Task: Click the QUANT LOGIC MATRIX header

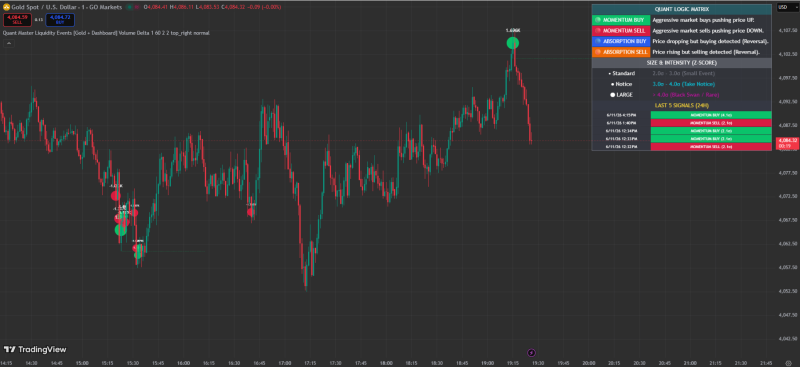Action: tap(682, 9)
